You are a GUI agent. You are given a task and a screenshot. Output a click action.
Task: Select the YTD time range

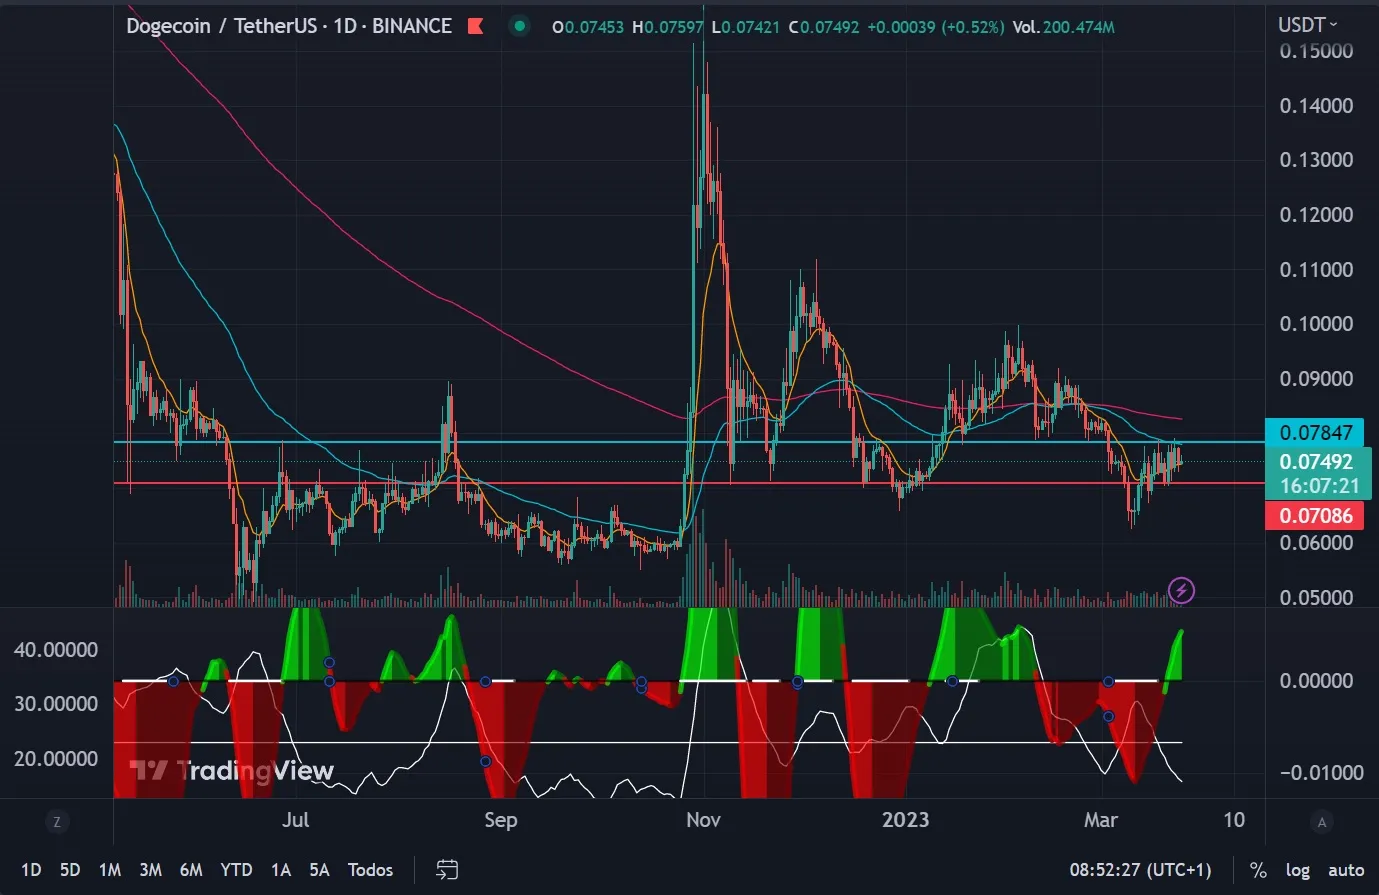236,870
